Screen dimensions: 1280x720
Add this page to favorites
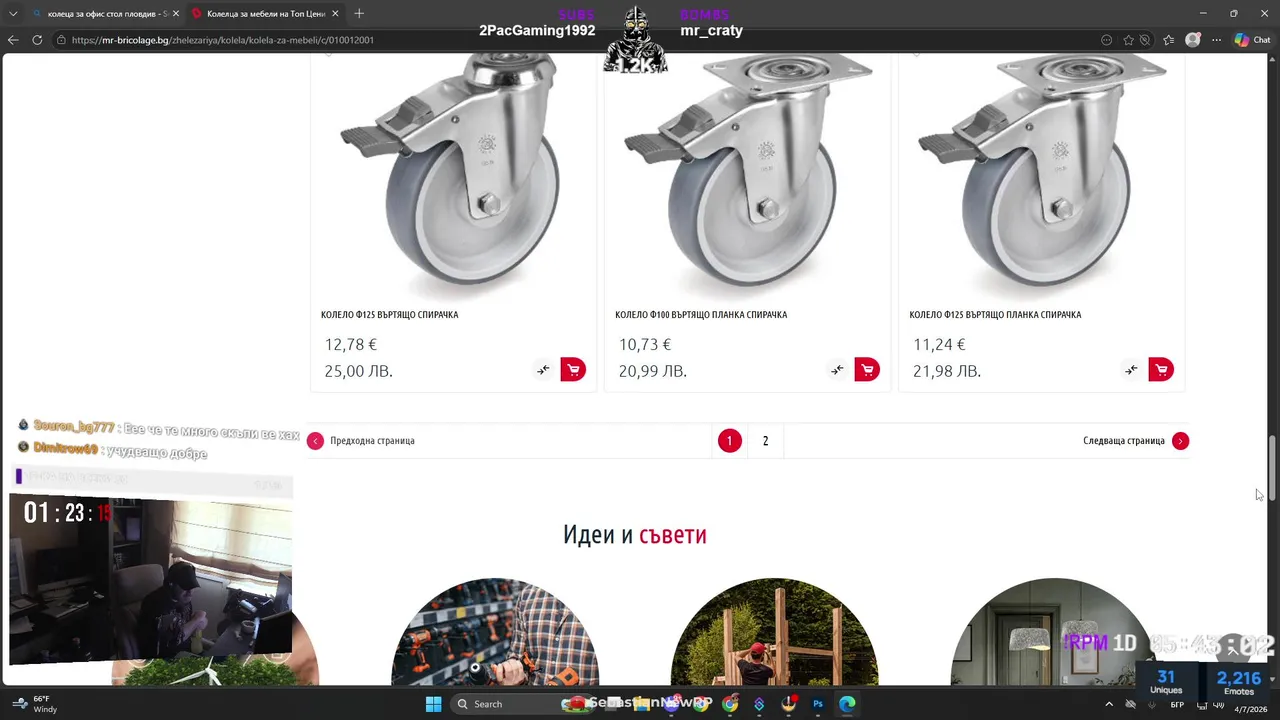(x=1129, y=40)
